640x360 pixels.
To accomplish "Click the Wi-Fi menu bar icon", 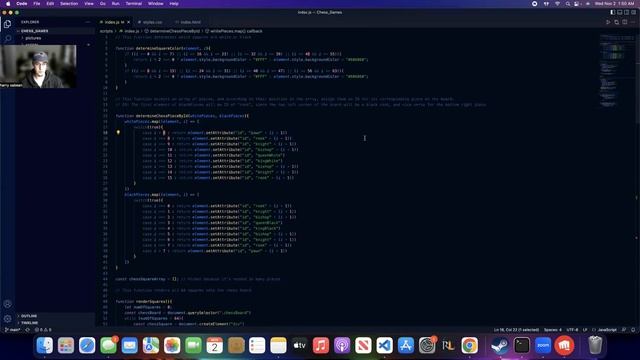I will pos(558,4).
